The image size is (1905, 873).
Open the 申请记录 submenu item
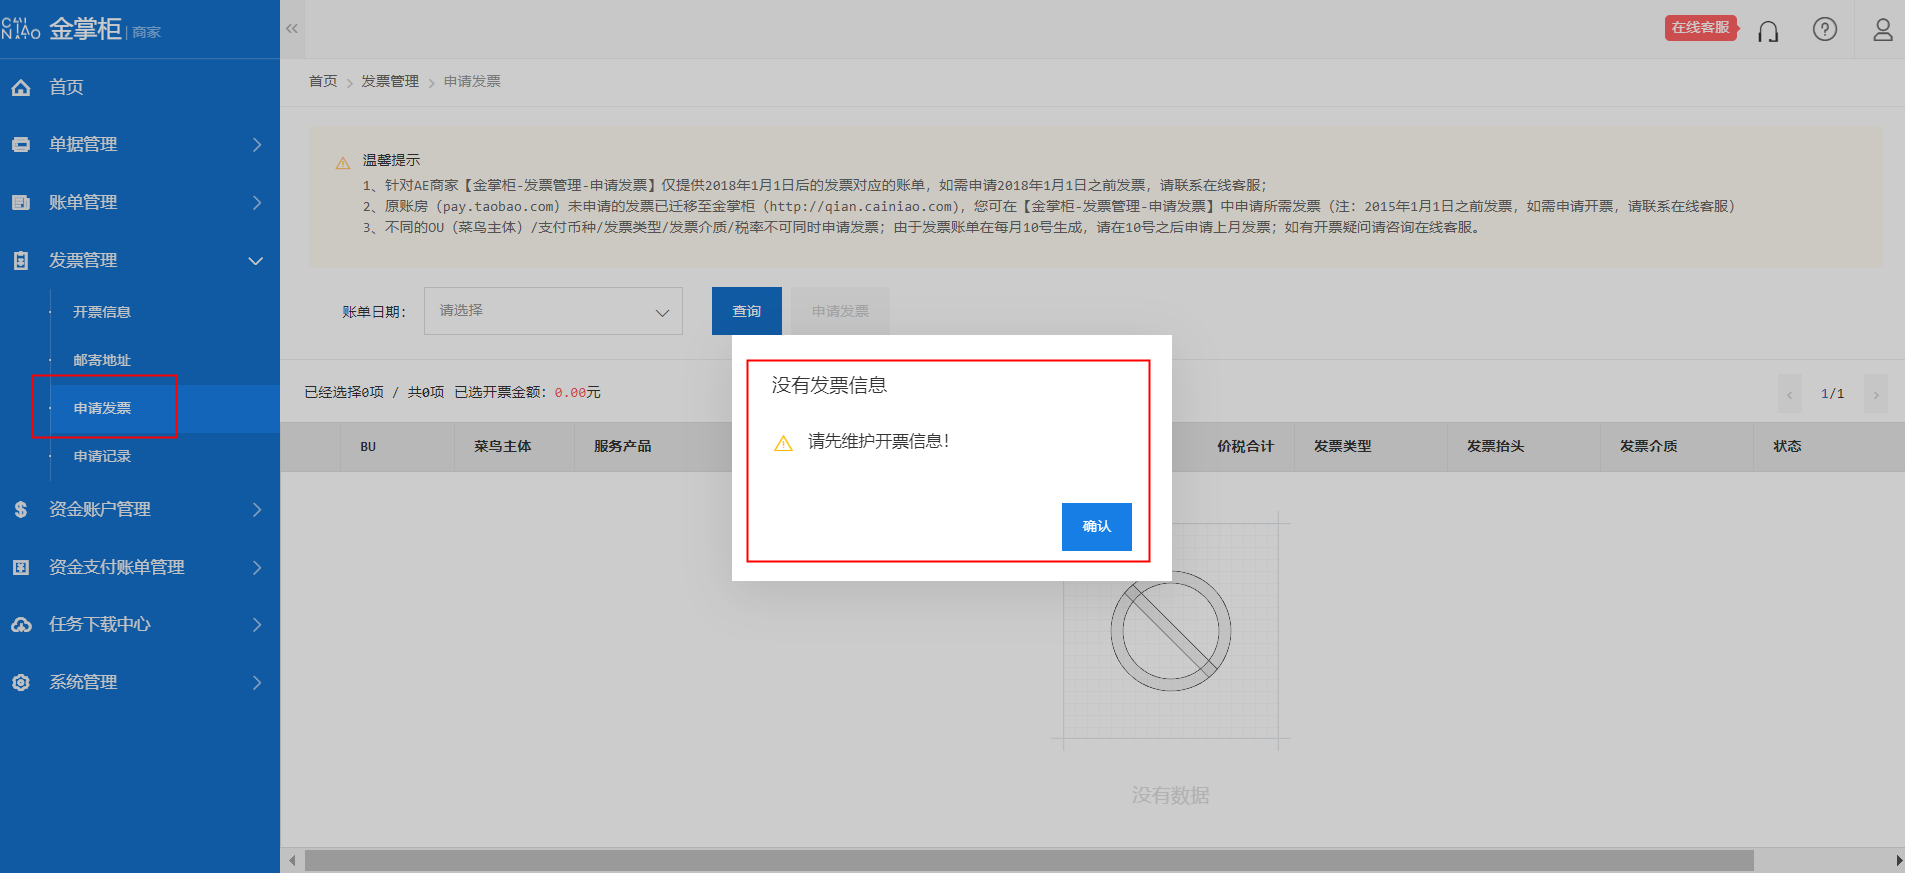point(102,456)
